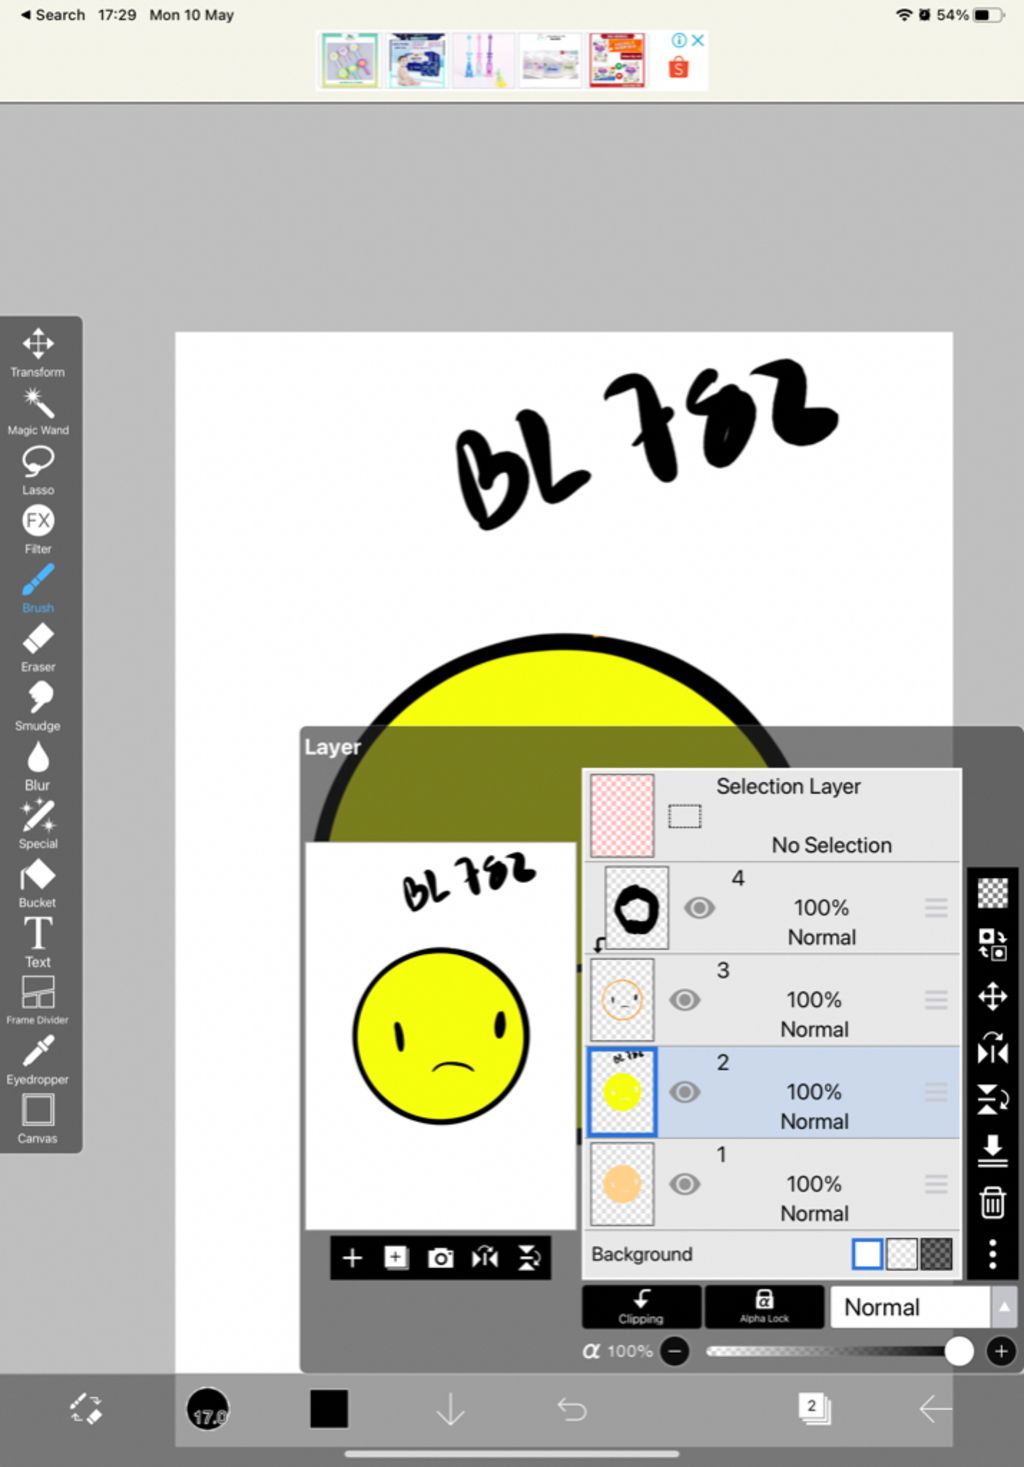This screenshot has height=1467, width=1024.
Task: Go back to Search in status bar
Action: [x=53, y=15]
